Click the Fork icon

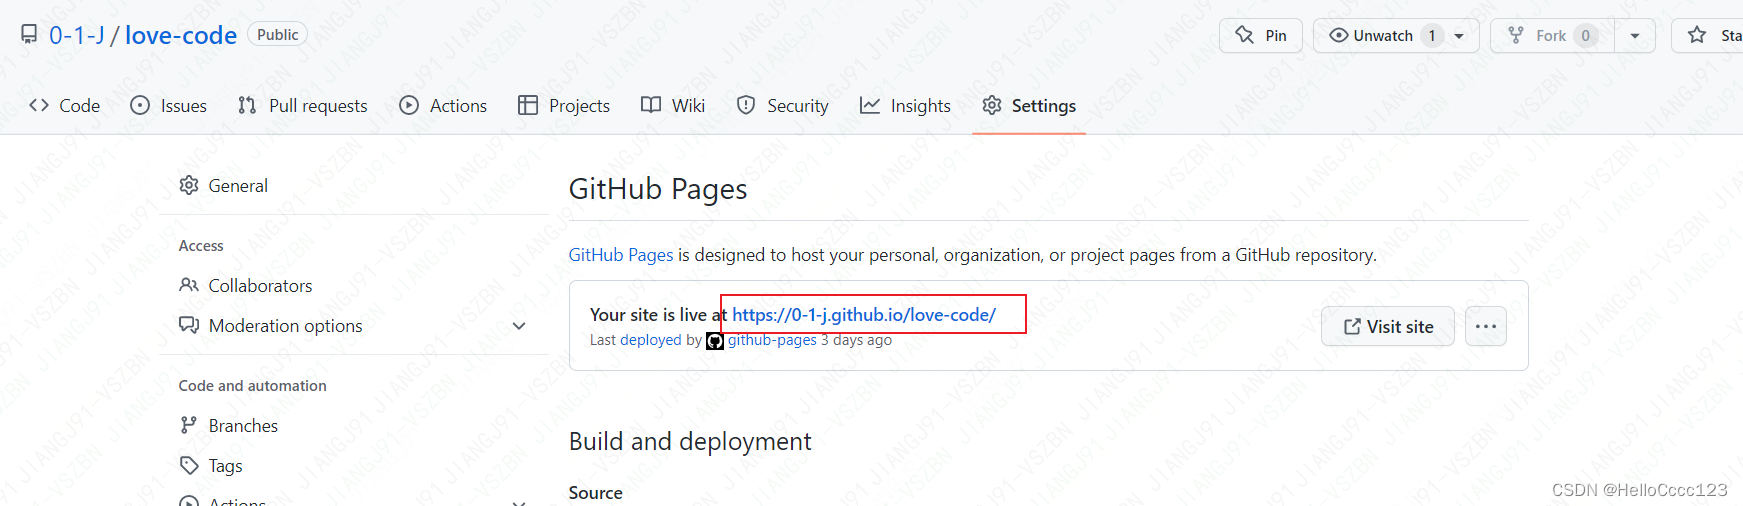[1516, 35]
